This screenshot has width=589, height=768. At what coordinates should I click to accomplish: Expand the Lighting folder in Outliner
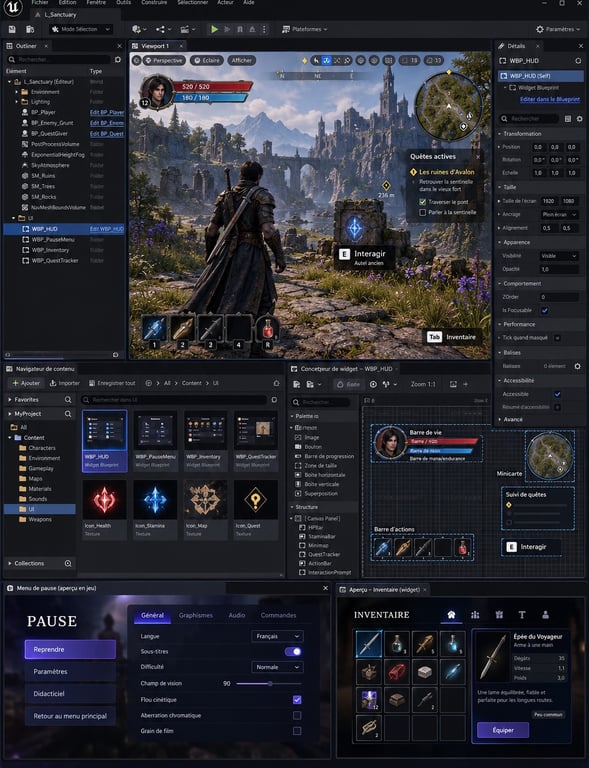click(17, 102)
